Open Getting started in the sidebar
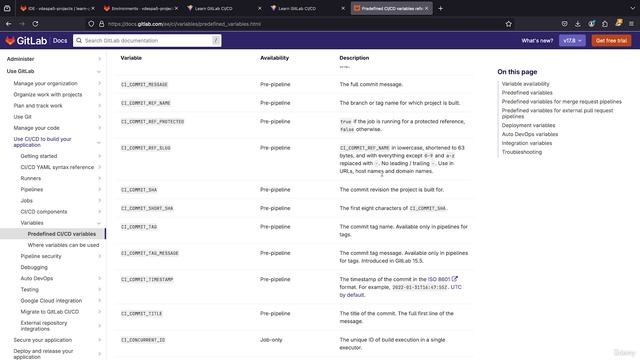 tap(39, 156)
